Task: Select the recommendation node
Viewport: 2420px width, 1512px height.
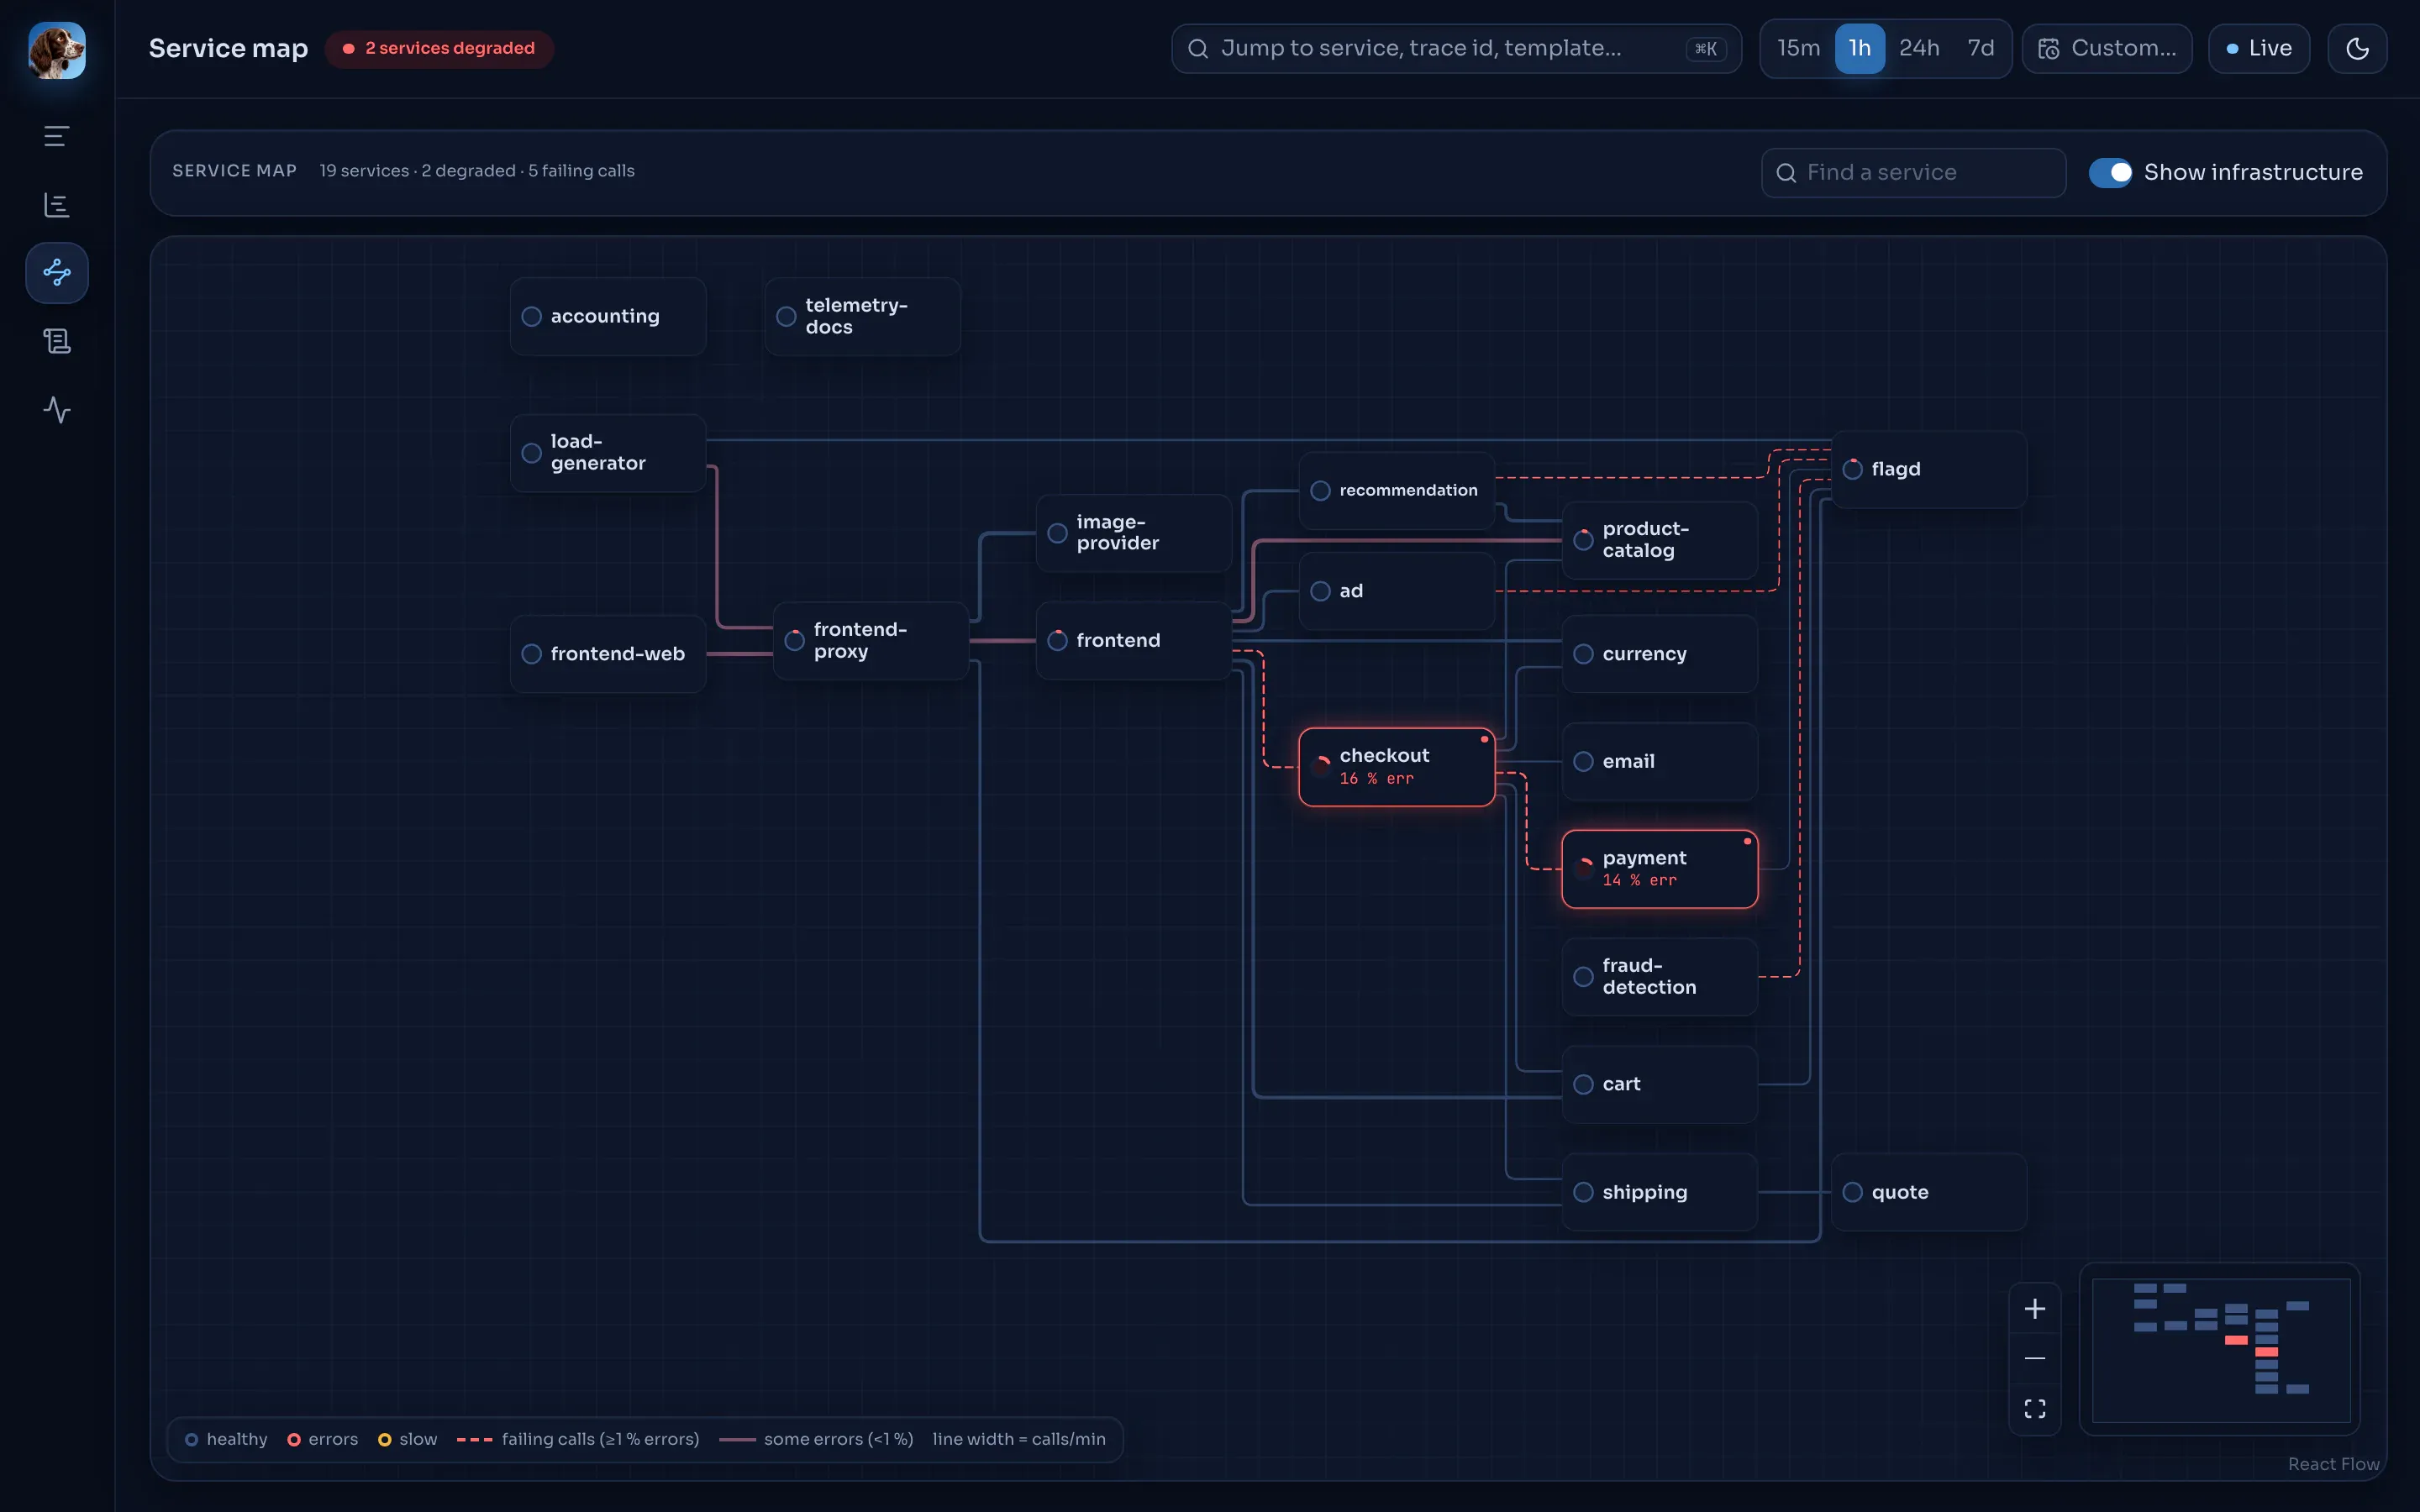Action: pyautogui.click(x=1396, y=490)
